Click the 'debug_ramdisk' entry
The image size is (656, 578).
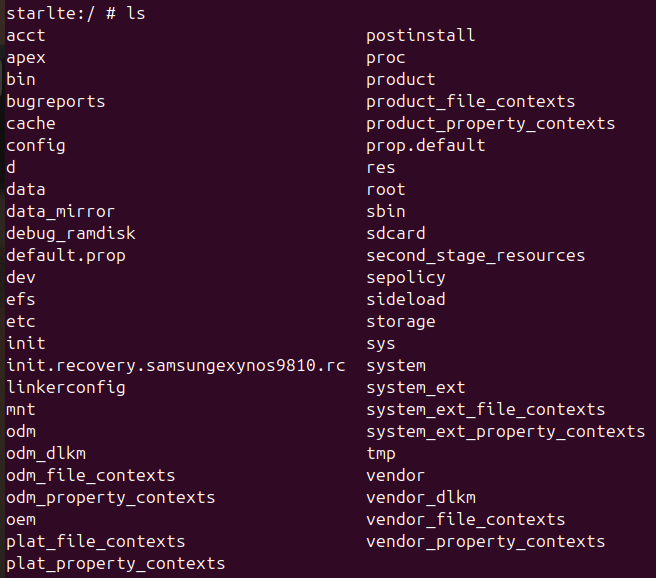pyautogui.click(x=71, y=234)
